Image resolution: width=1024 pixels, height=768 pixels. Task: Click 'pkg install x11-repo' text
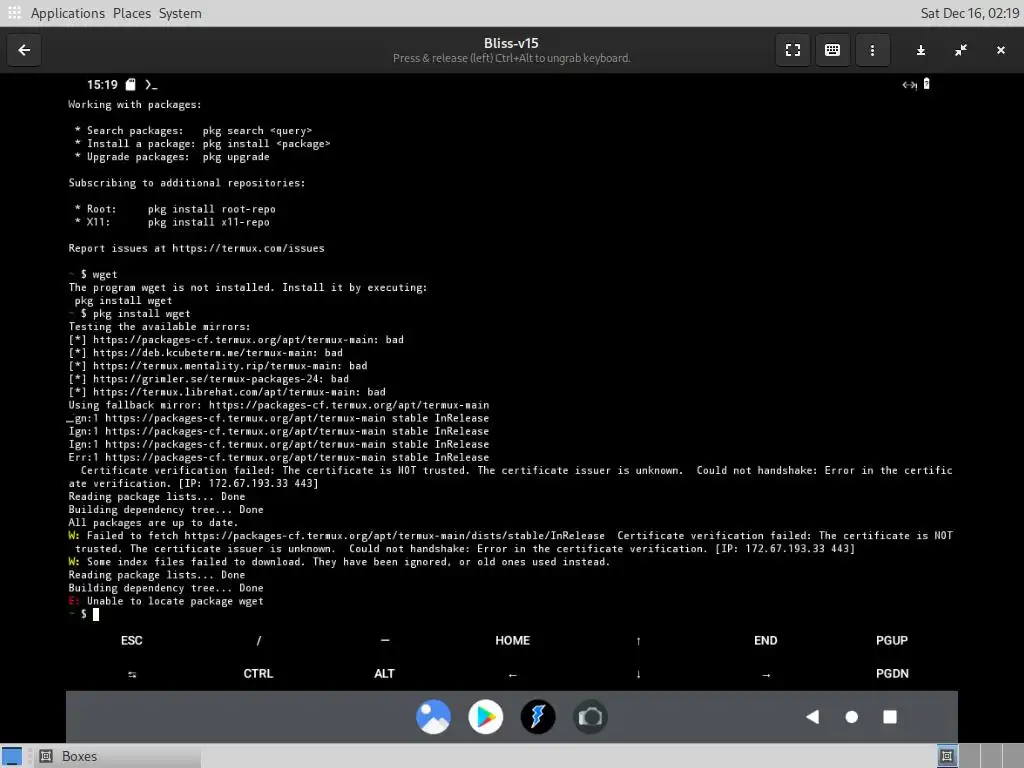208,222
